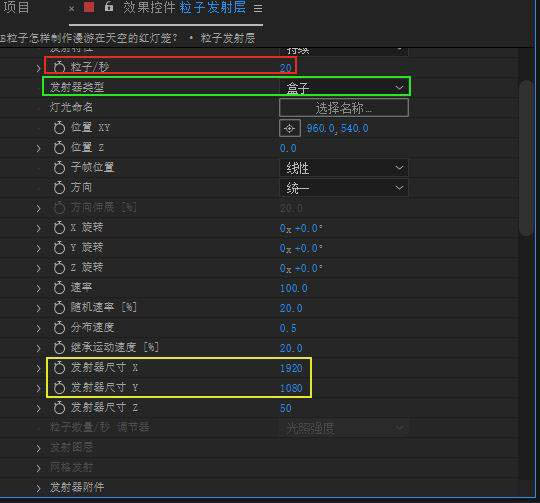This screenshot has width=540, height=503.
Task: Expand the 粒子/秒 property
Action: pyautogui.click(x=38, y=68)
